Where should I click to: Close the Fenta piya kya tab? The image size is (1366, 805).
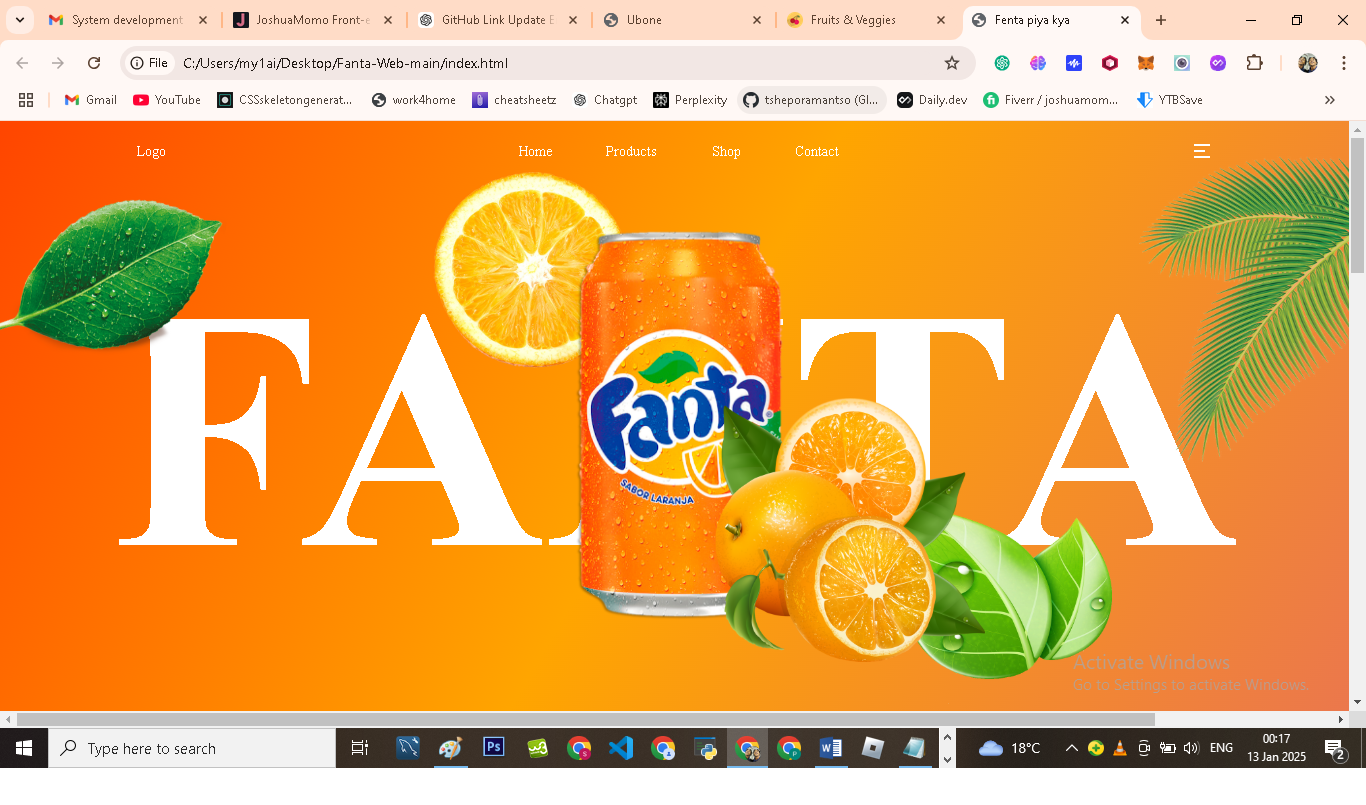[1125, 20]
